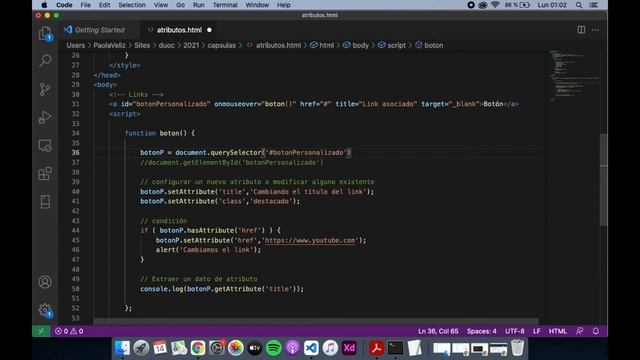Open the Trash in the Dock
The width and height of the screenshot is (640, 360).
(517, 348)
